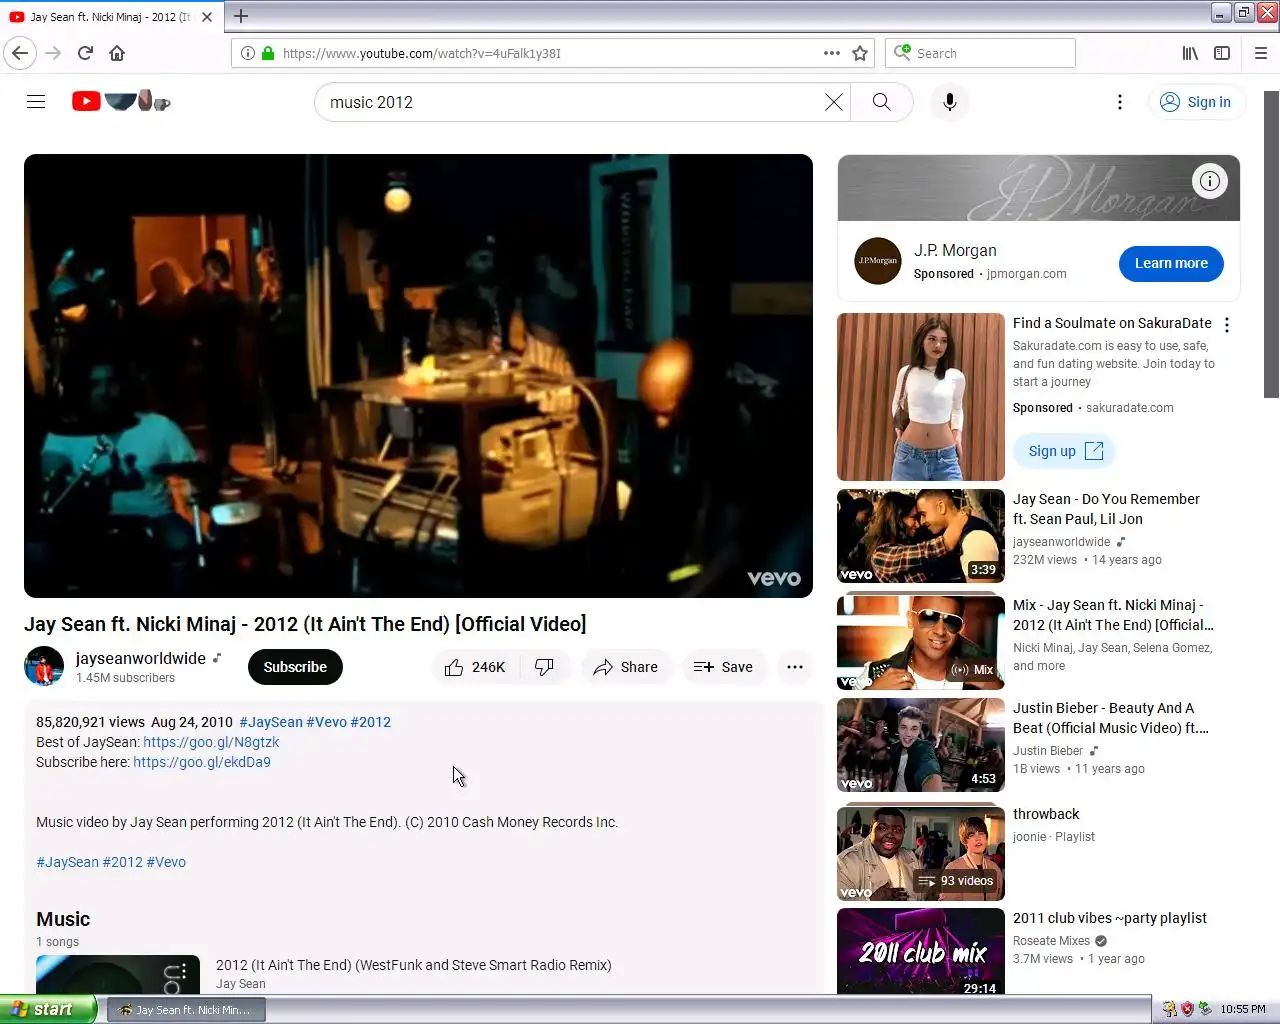Open the jayseanworldwide channel name link
This screenshot has height=1024, width=1280.
141,658
